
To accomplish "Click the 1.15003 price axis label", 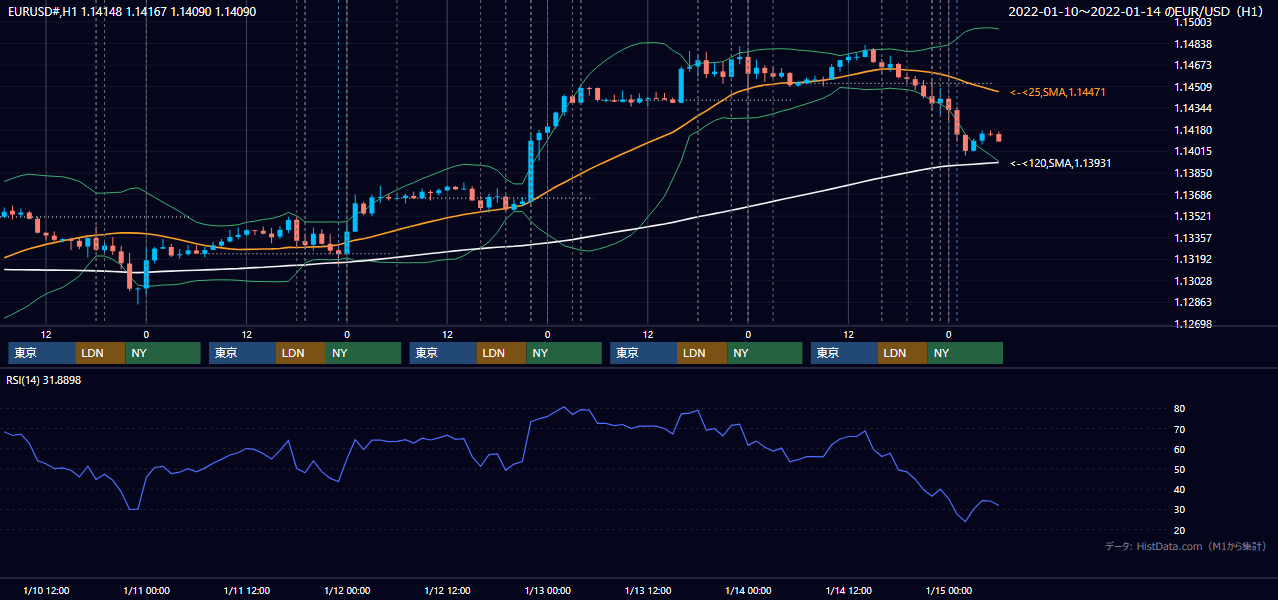I will pyautogui.click(x=1193, y=22).
